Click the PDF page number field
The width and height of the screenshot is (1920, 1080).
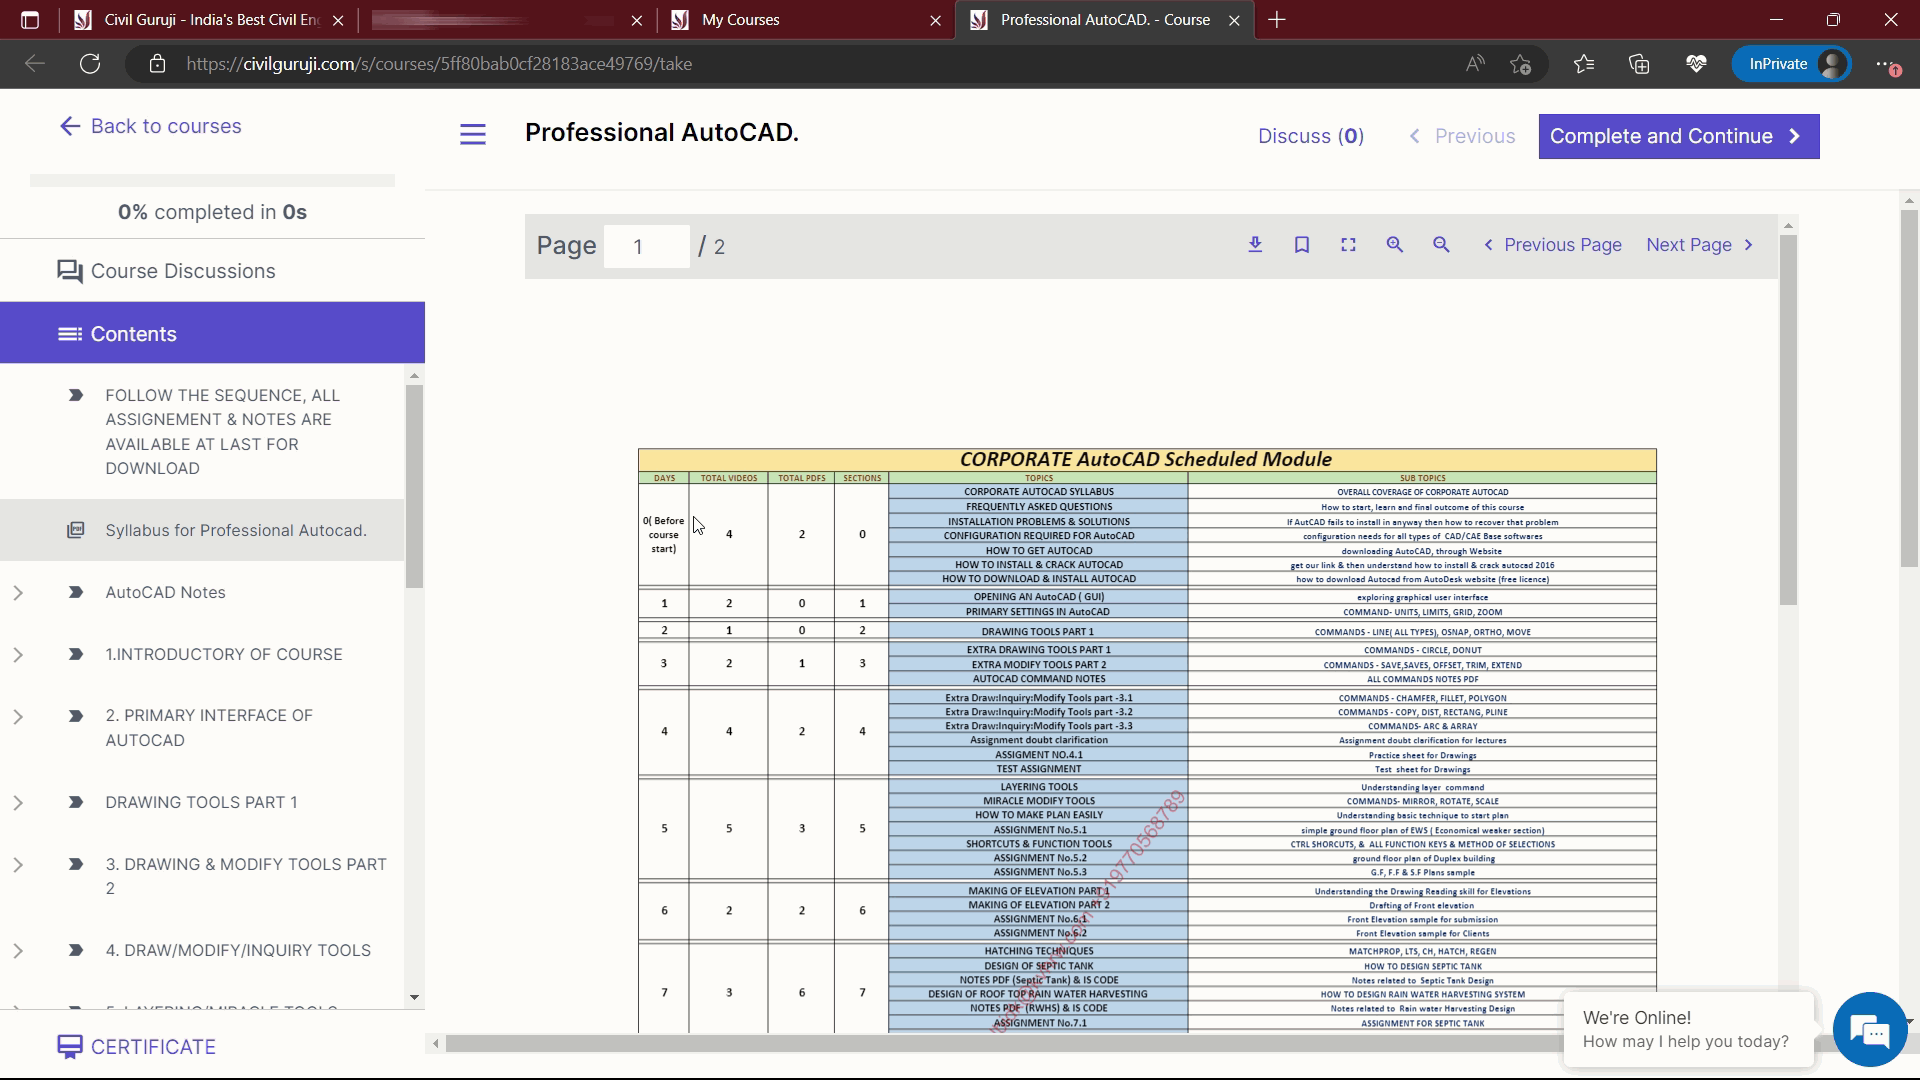[646, 246]
